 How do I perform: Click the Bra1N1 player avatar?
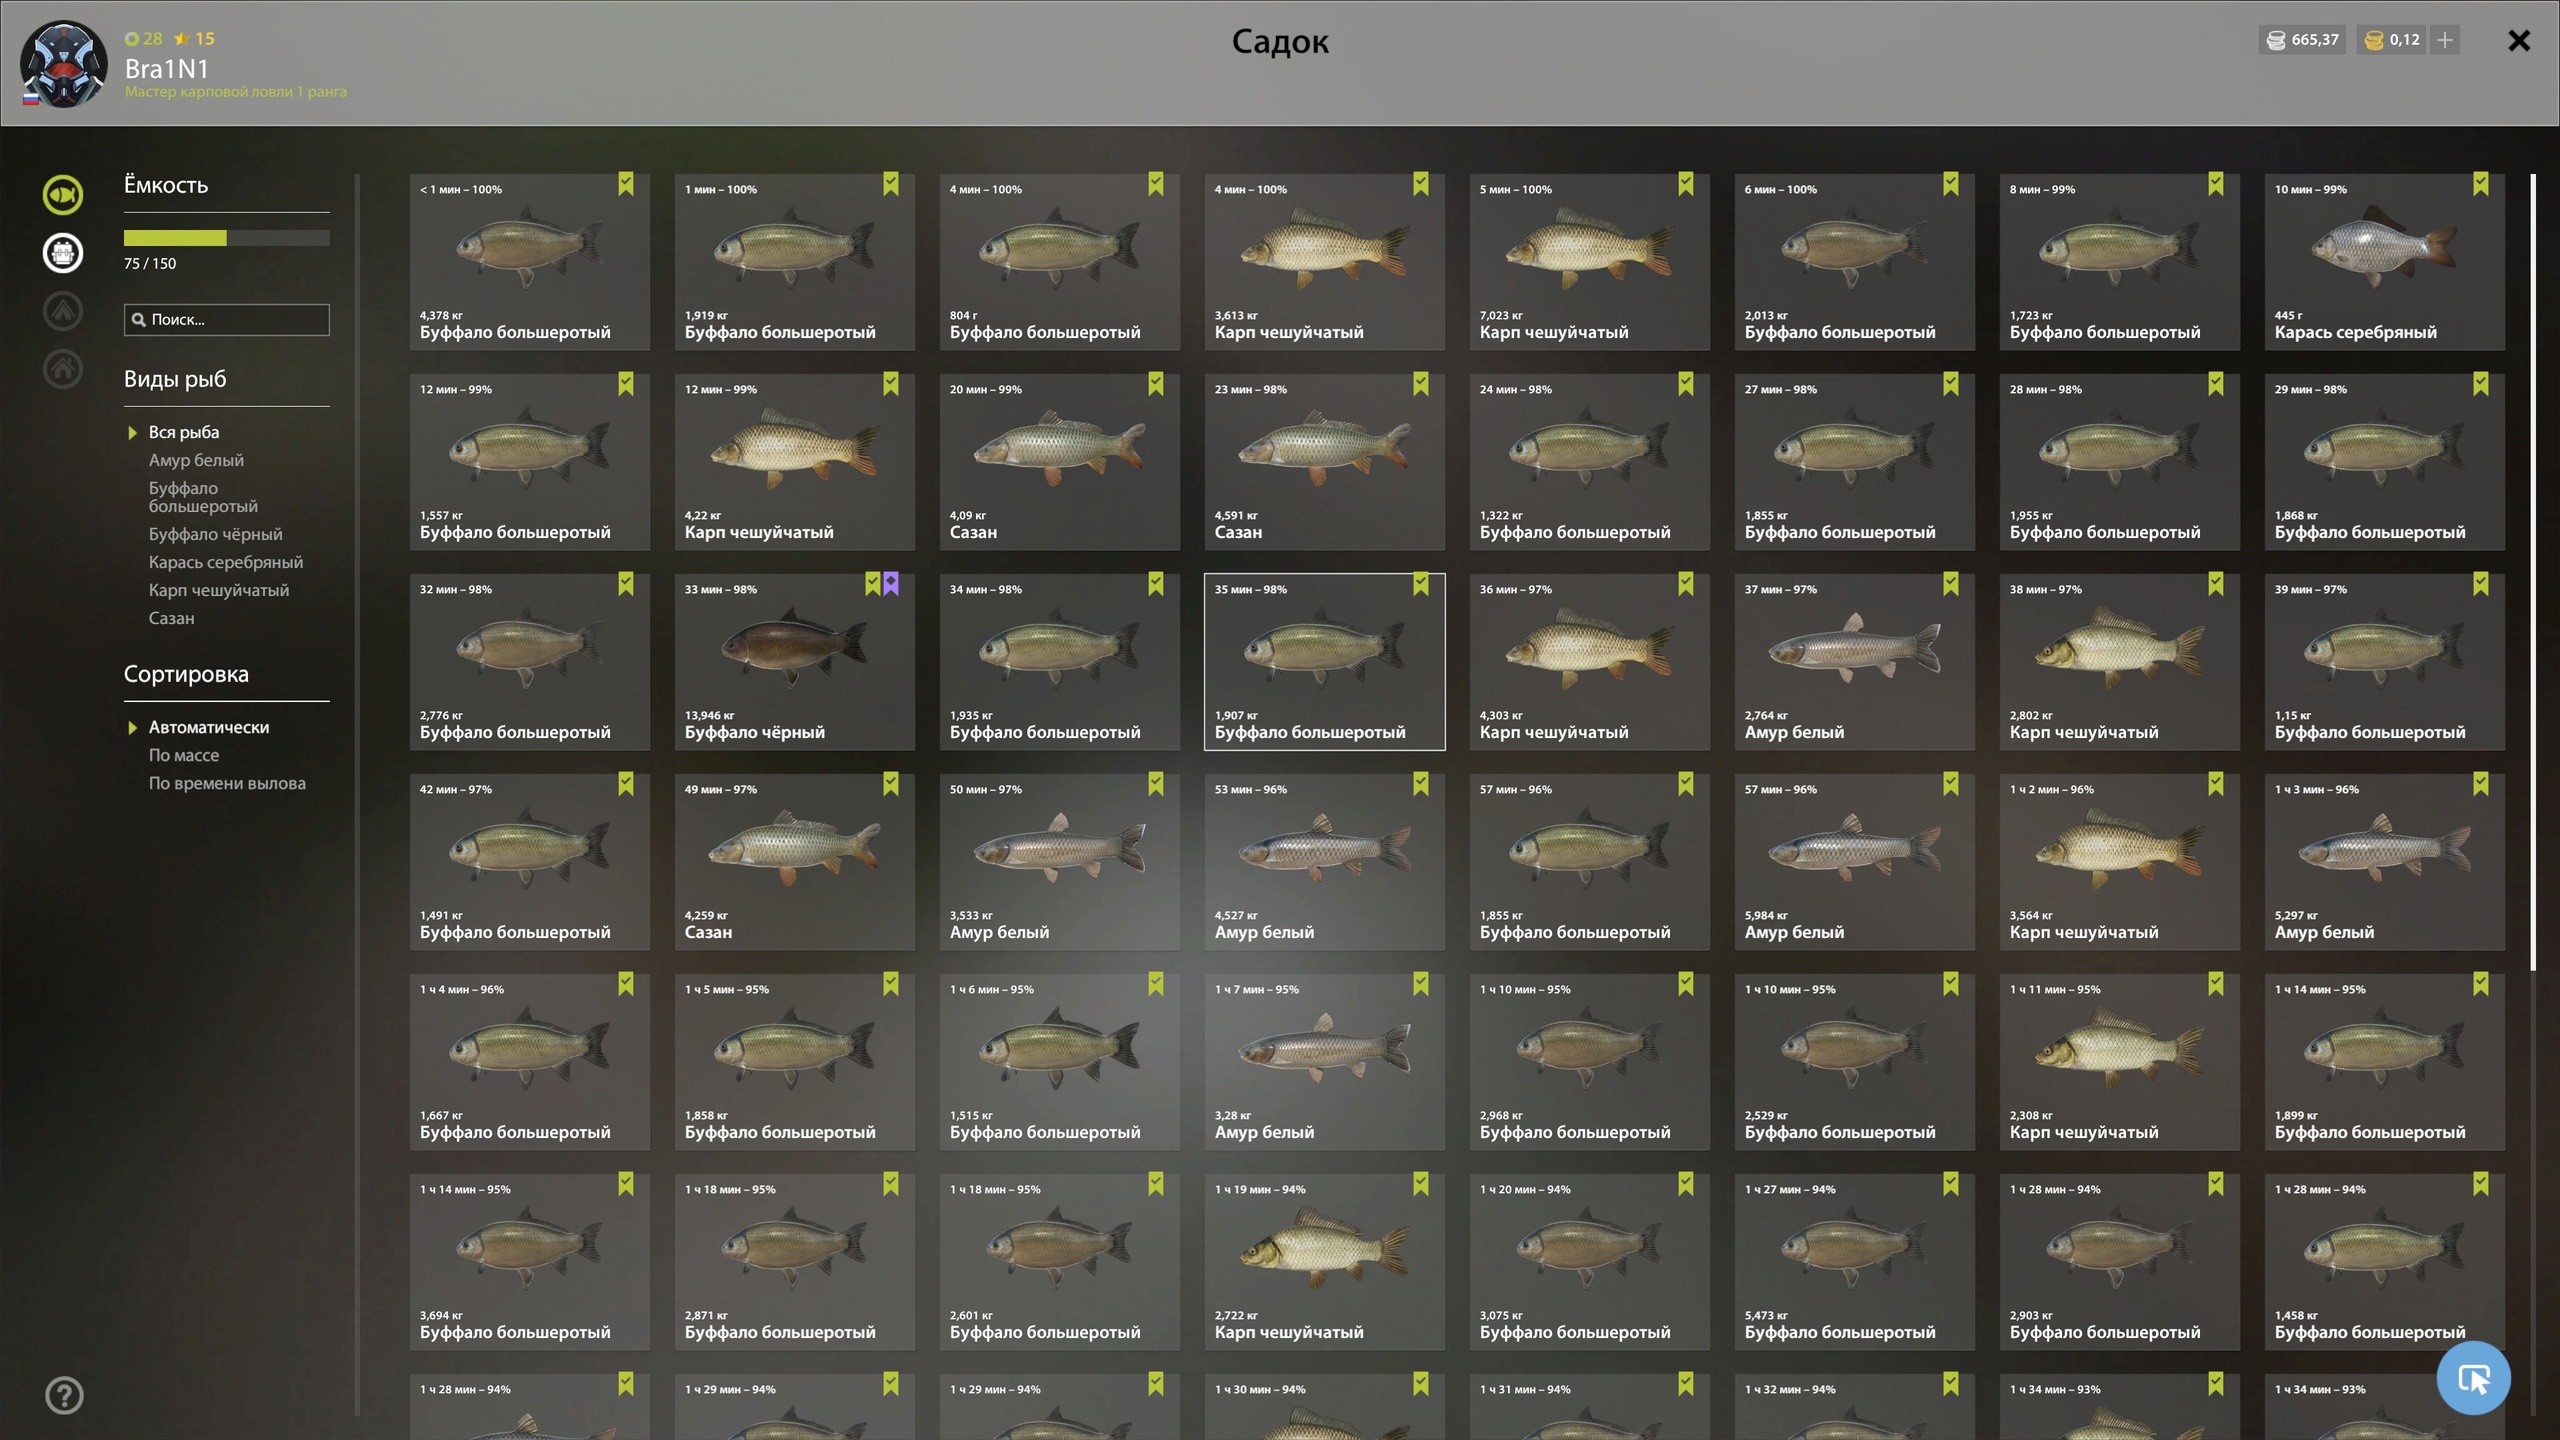pyautogui.click(x=63, y=64)
